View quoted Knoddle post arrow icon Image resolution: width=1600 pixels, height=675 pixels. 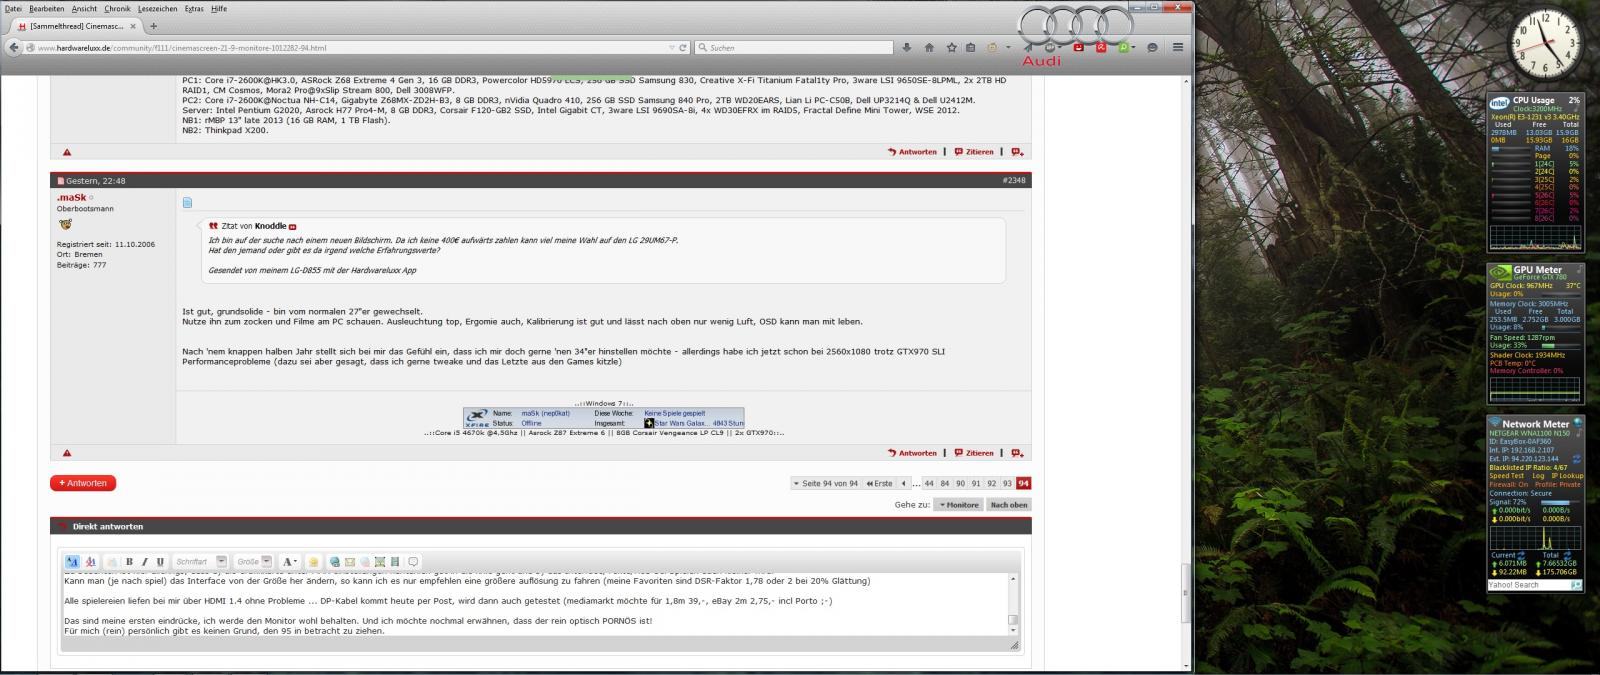coord(293,227)
